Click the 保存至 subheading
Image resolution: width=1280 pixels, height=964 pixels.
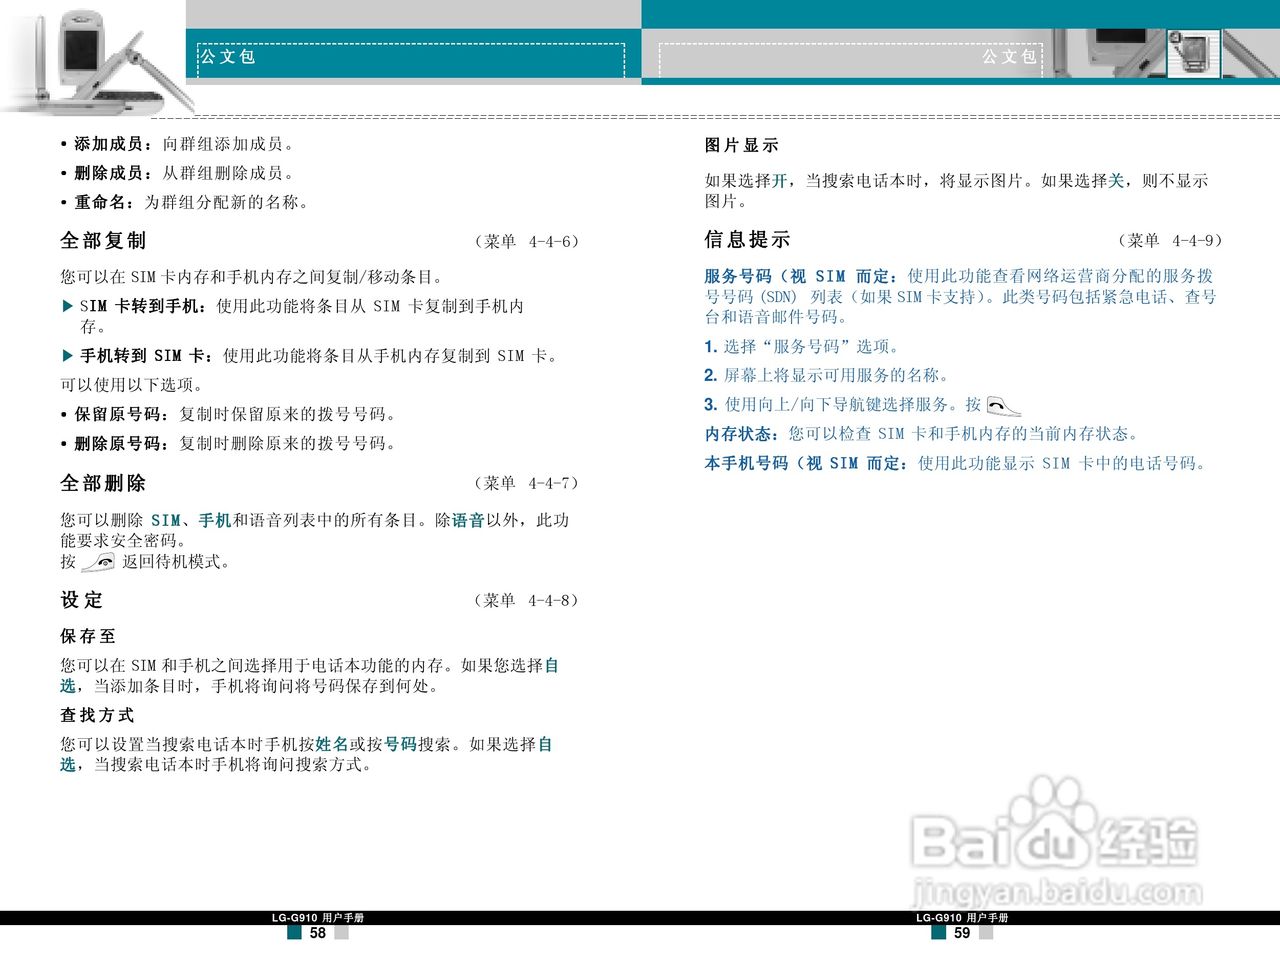tap(88, 636)
